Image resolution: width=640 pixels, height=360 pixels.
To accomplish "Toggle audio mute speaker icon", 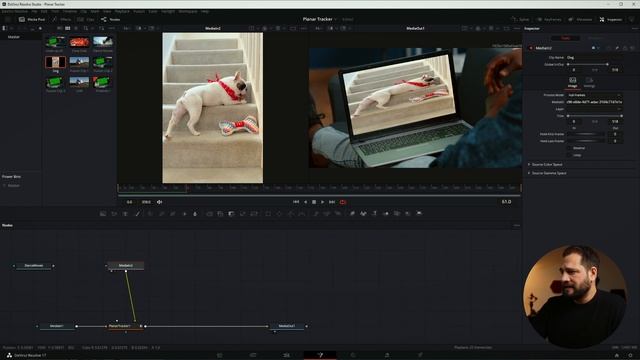I will [x=160, y=202].
